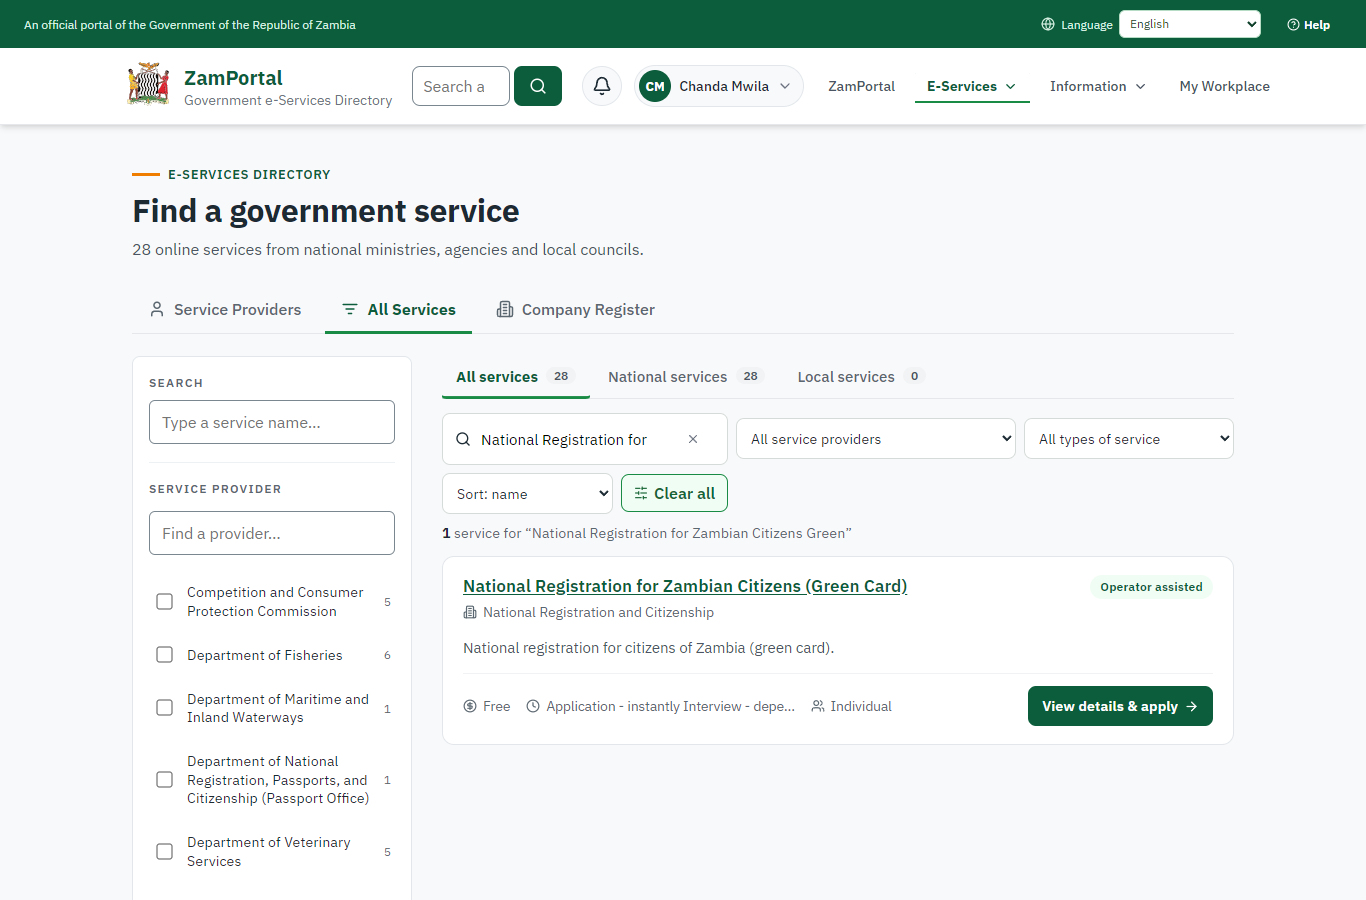Click the clock processing time icon
The image size is (1366, 900).
(533, 706)
